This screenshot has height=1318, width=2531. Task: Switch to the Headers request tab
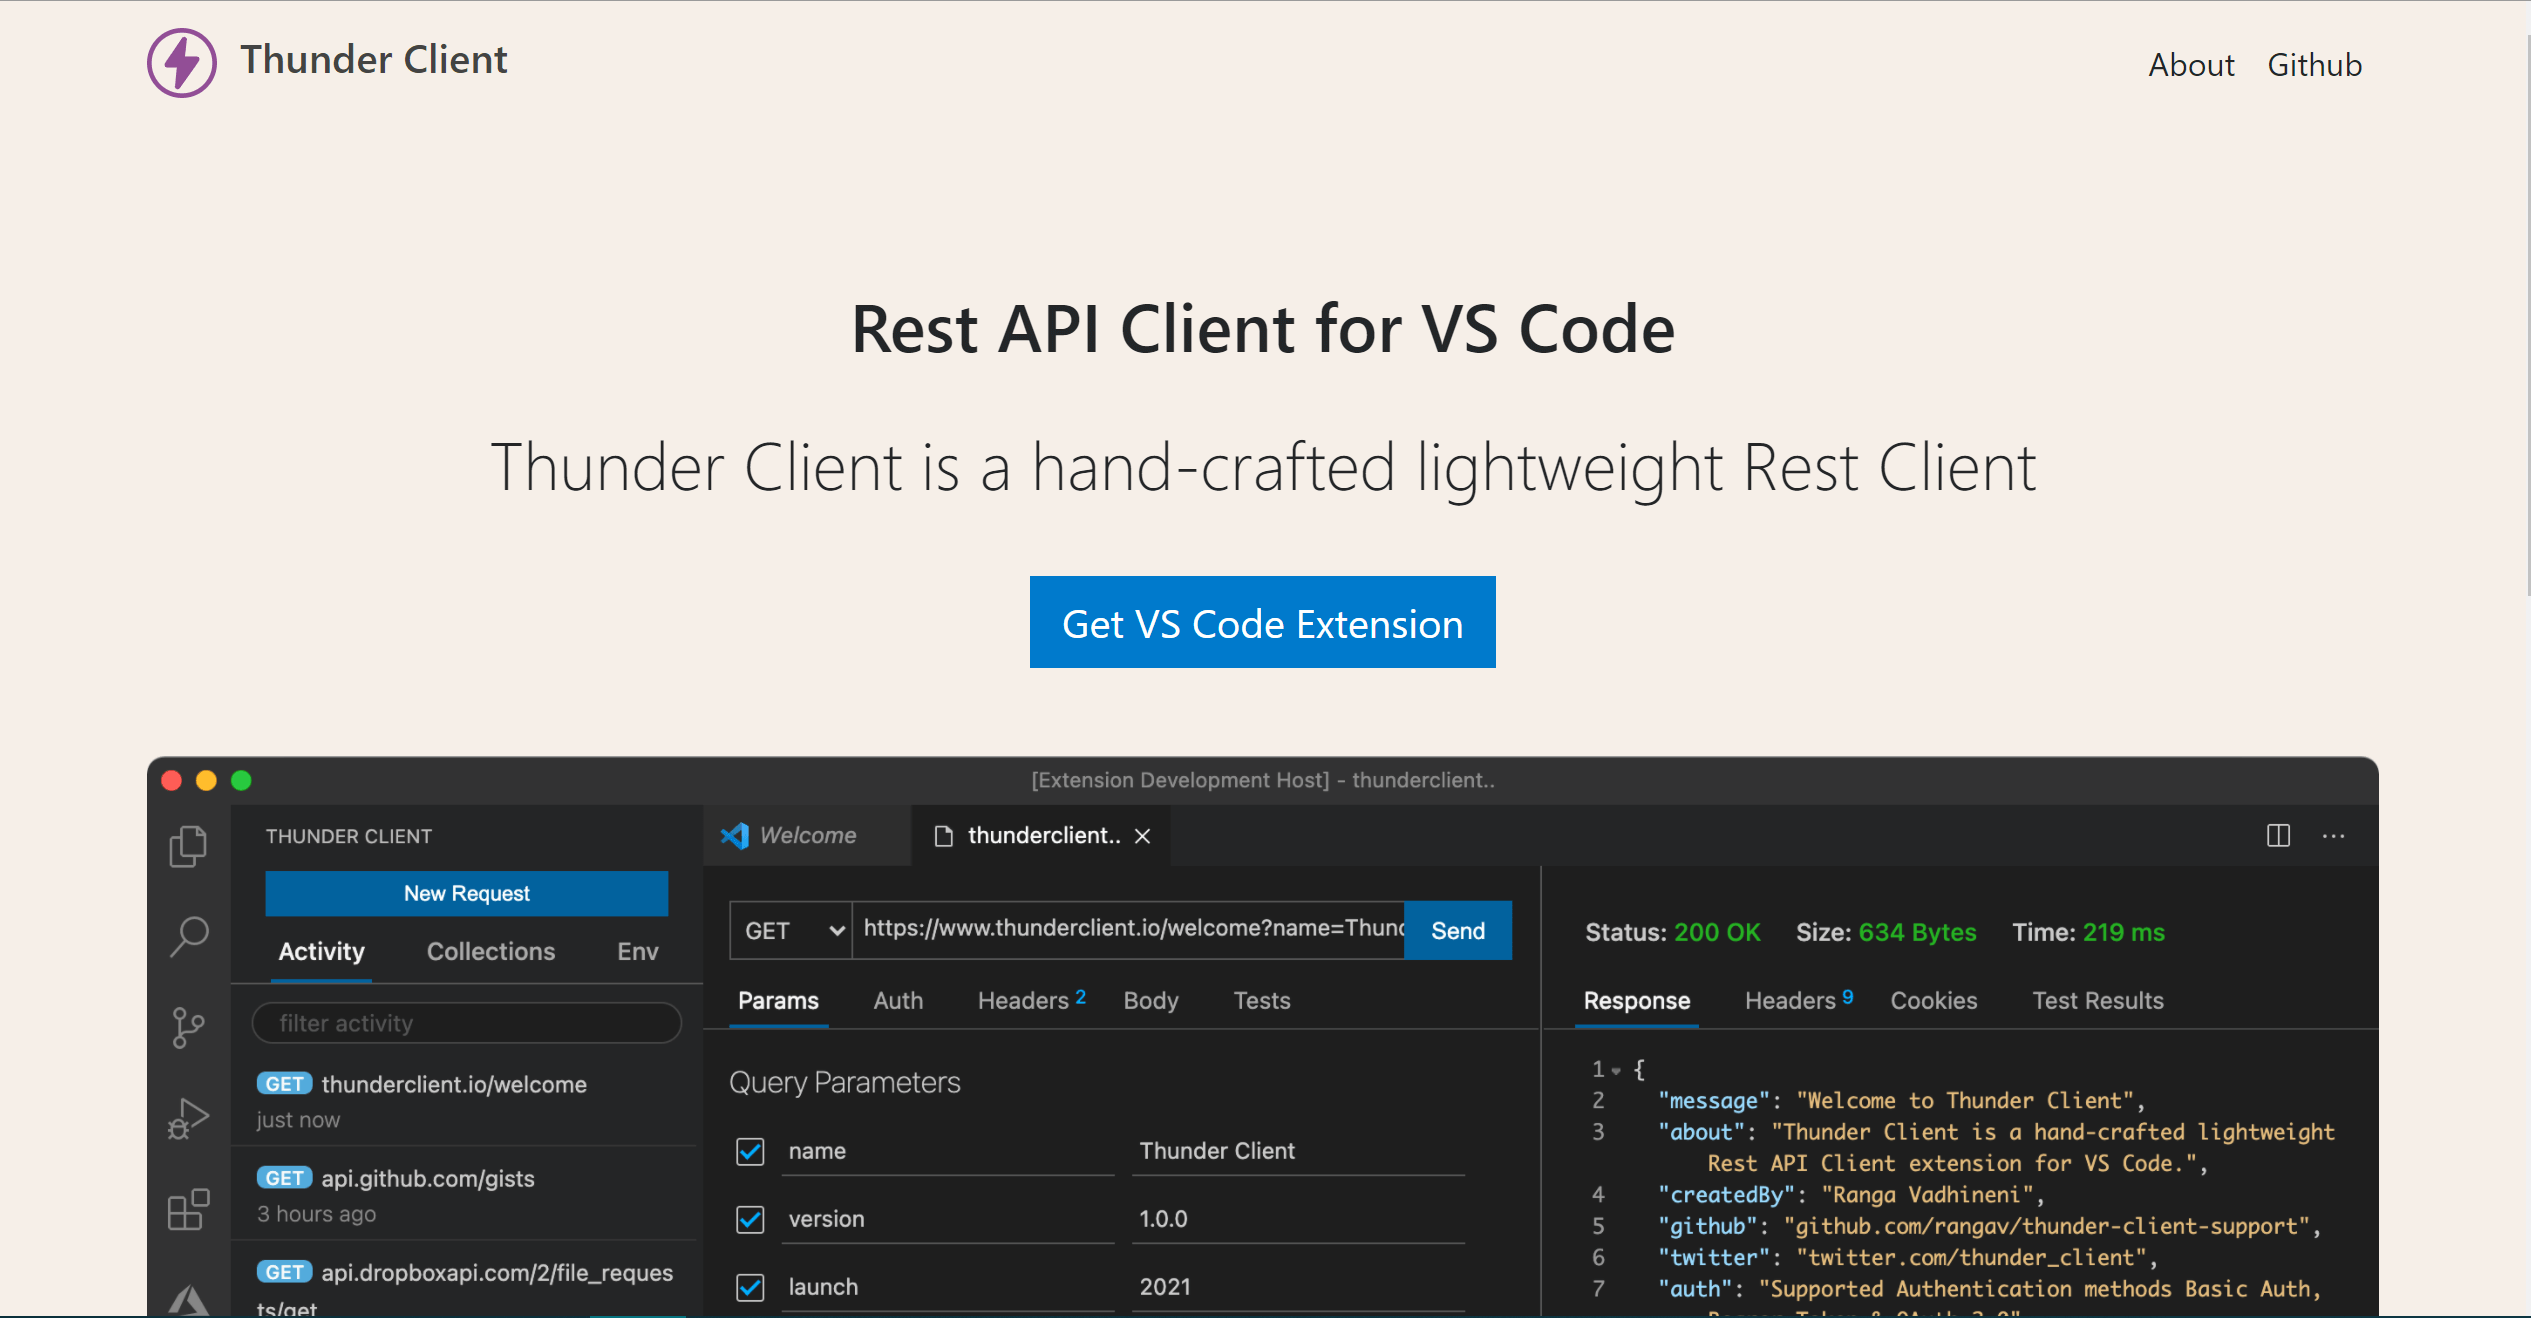coord(1024,1001)
